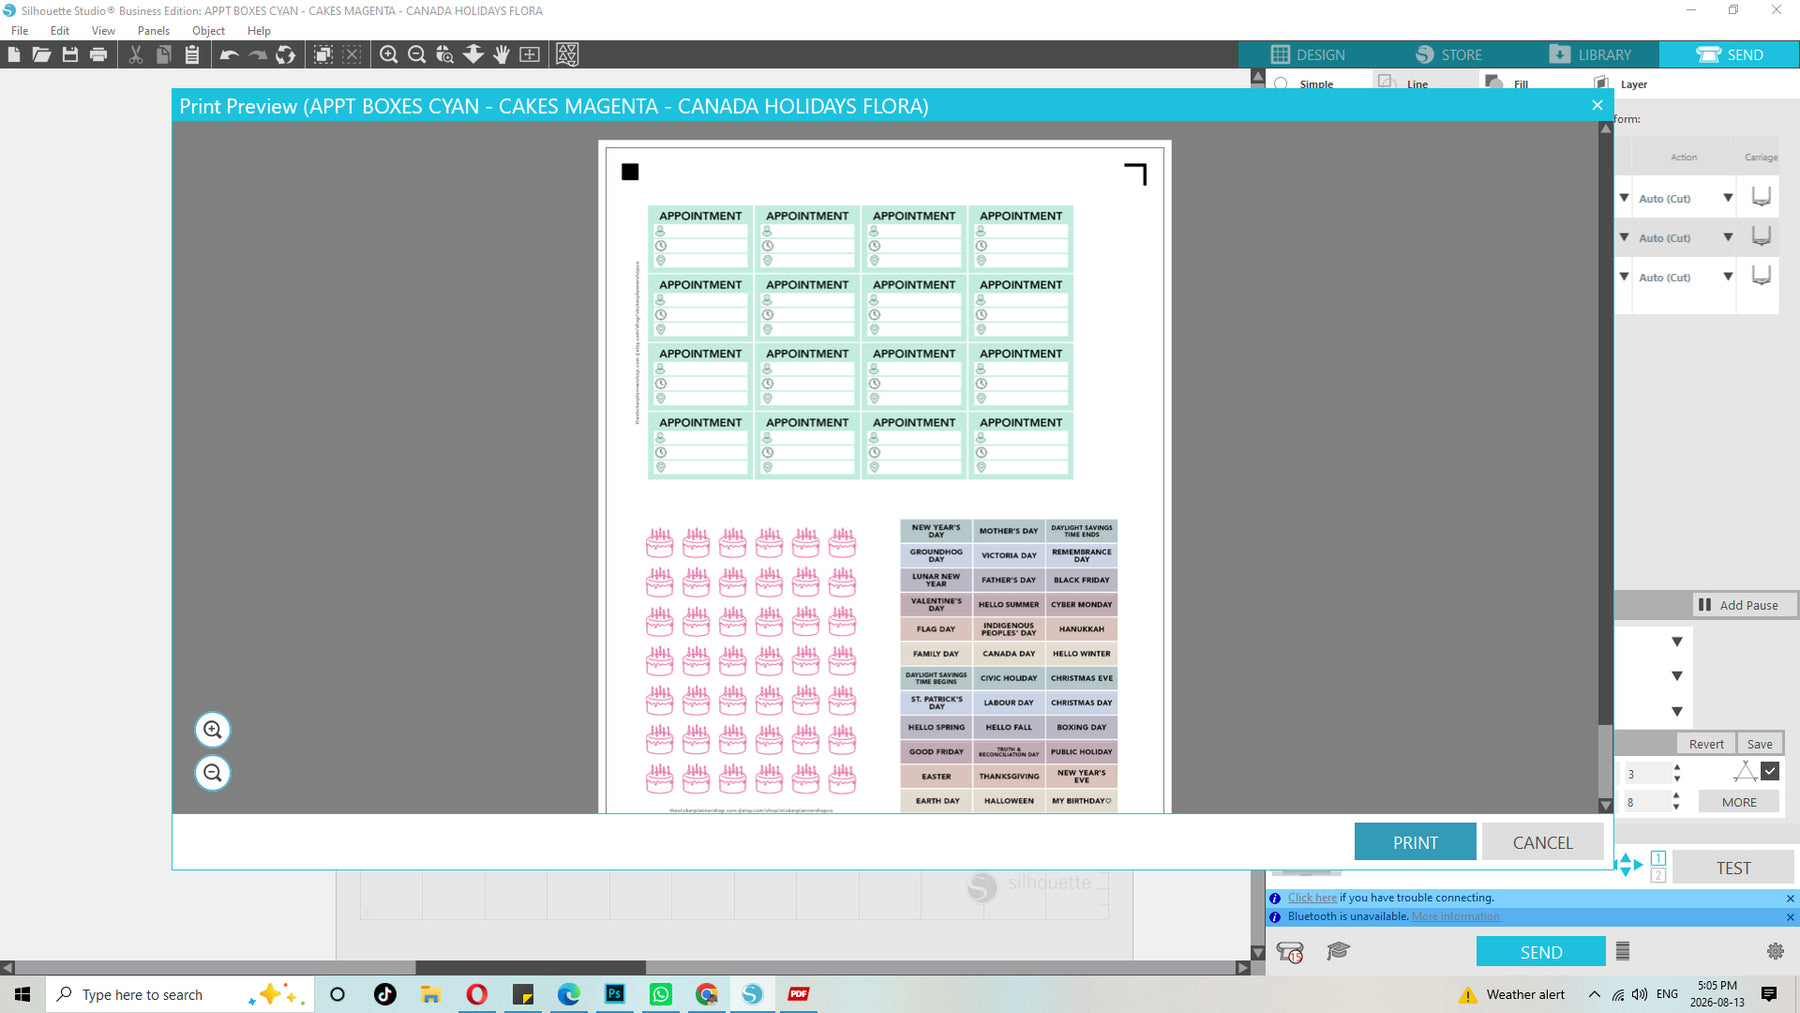Click the Revert button
The height and width of the screenshot is (1013, 1800).
pos(1706,744)
